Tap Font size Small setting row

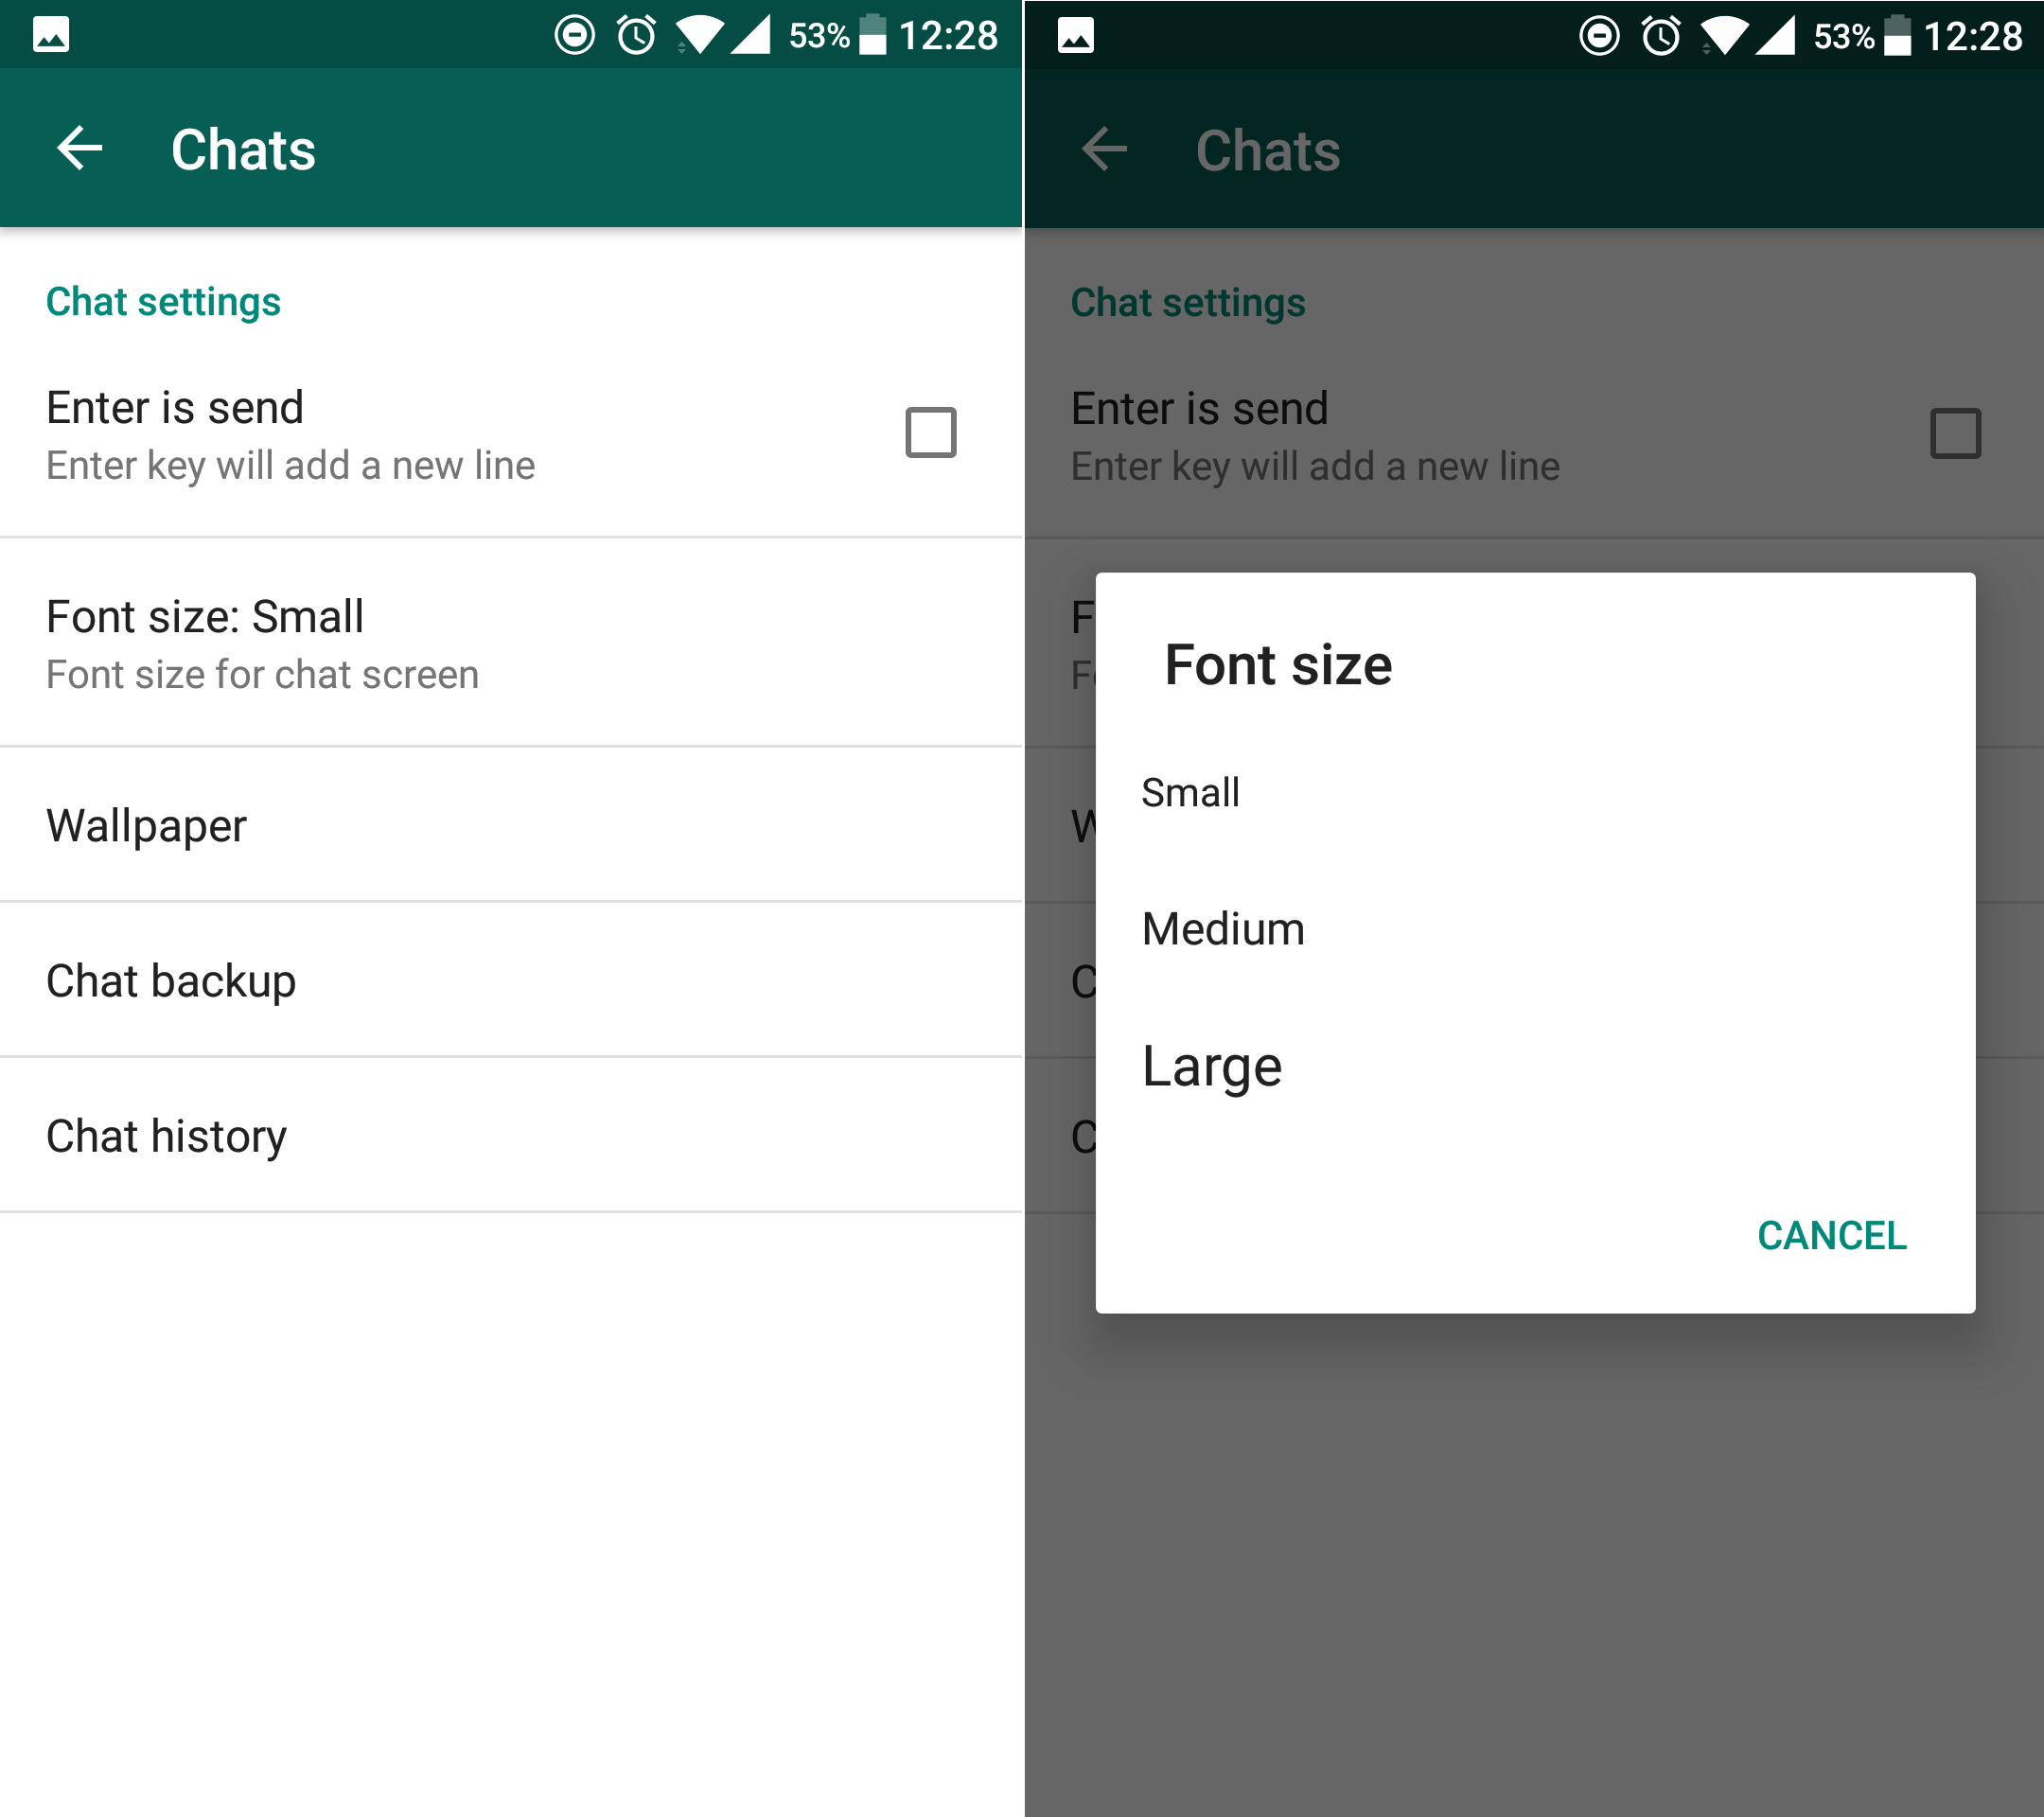pos(510,642)
